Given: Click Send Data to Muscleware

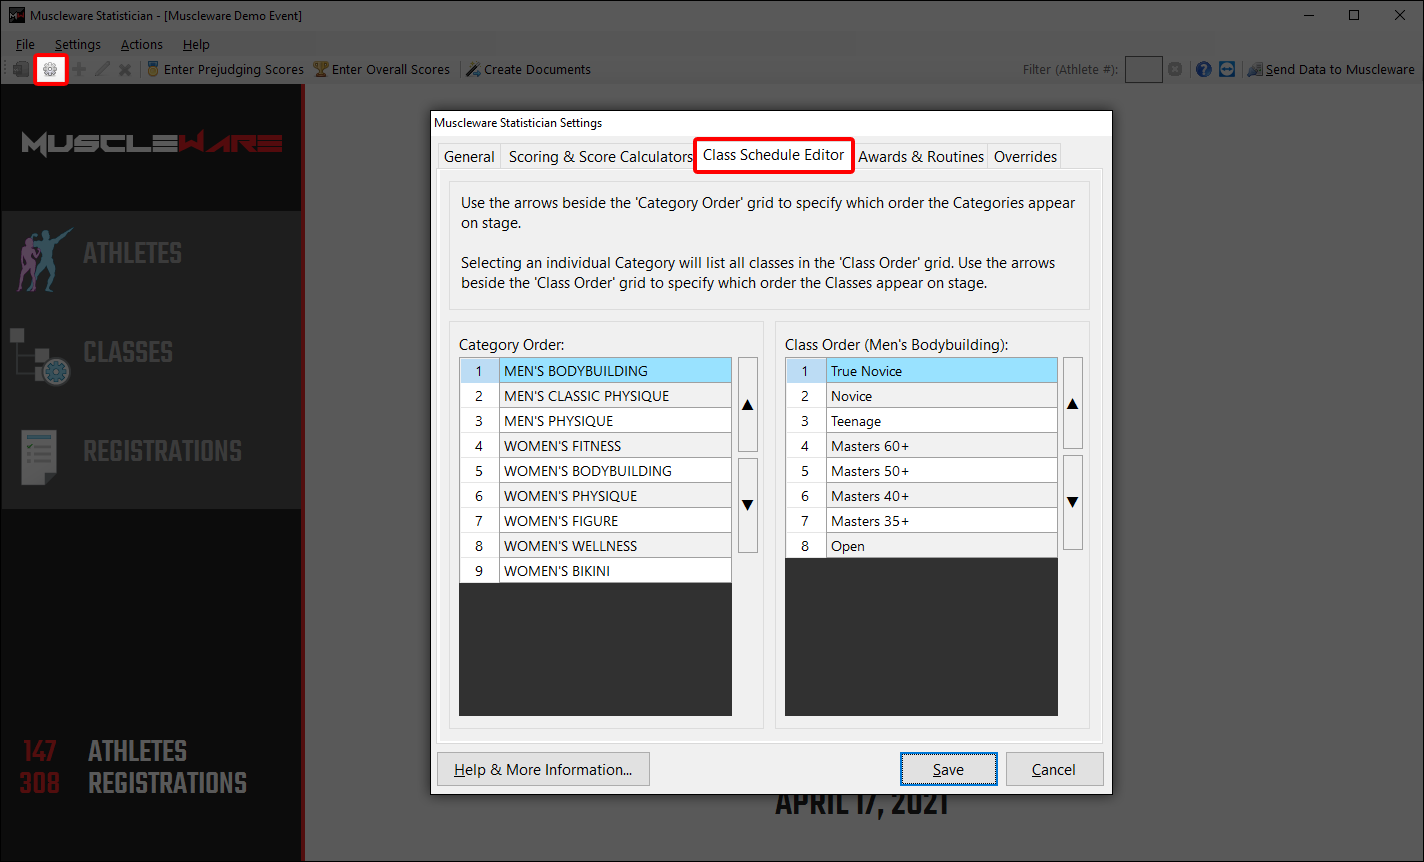Looking at the screenshot, I should (1331, 70).
